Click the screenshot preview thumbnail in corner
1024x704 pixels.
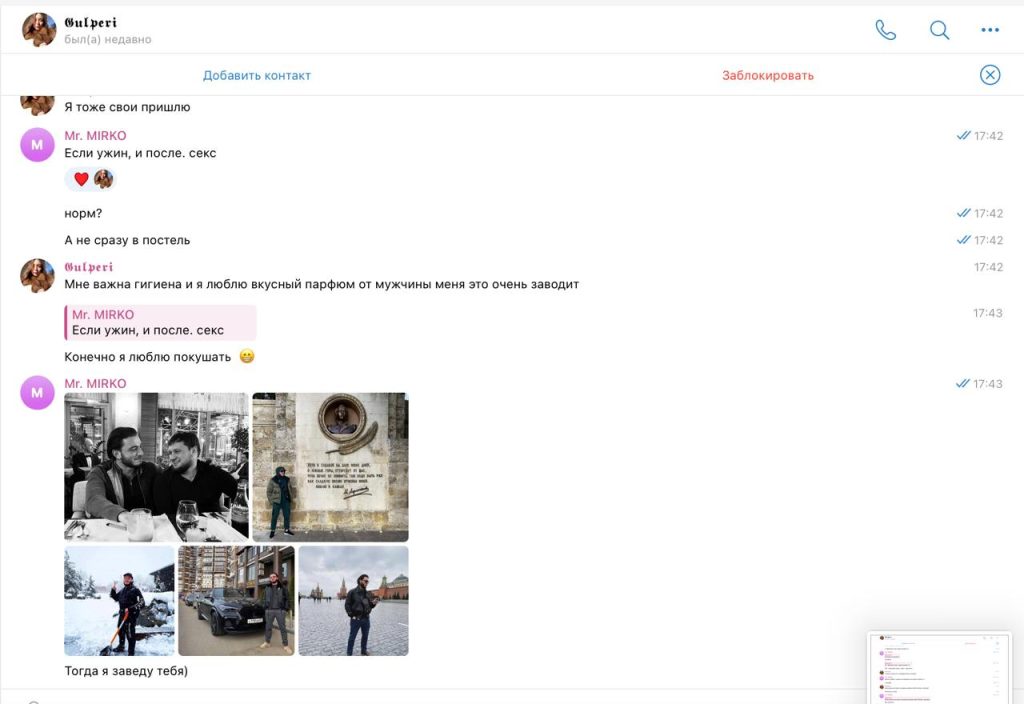click(x=940, y=667)
